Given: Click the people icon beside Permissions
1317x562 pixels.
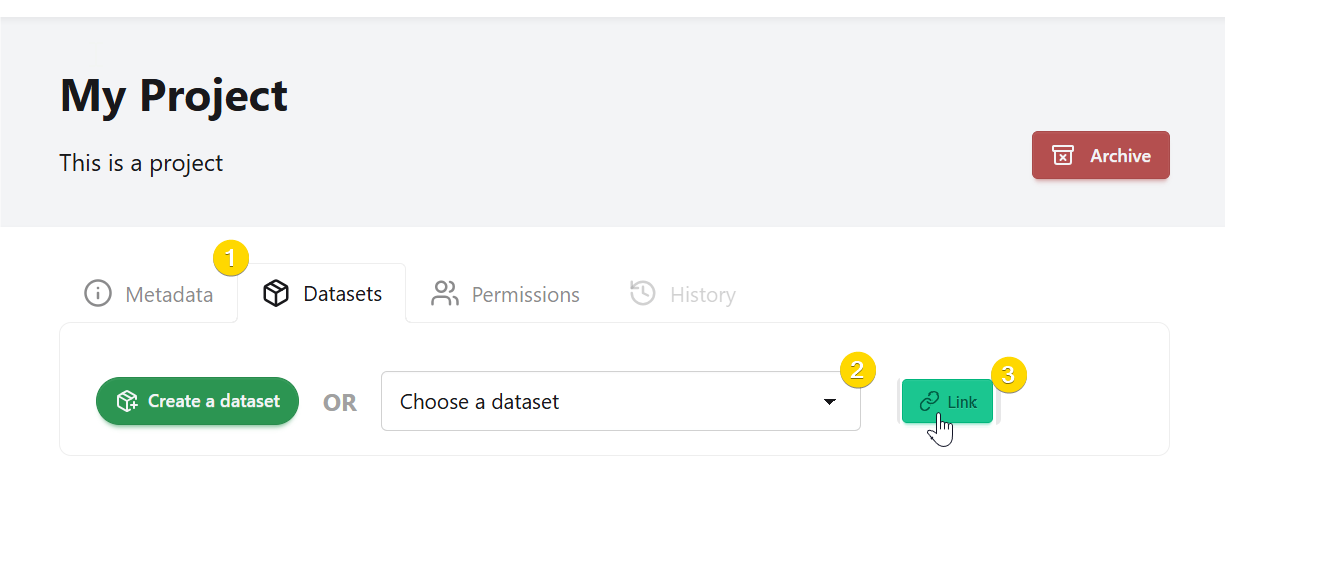Looking at the screenshot, I should click(x=444, y=294).
